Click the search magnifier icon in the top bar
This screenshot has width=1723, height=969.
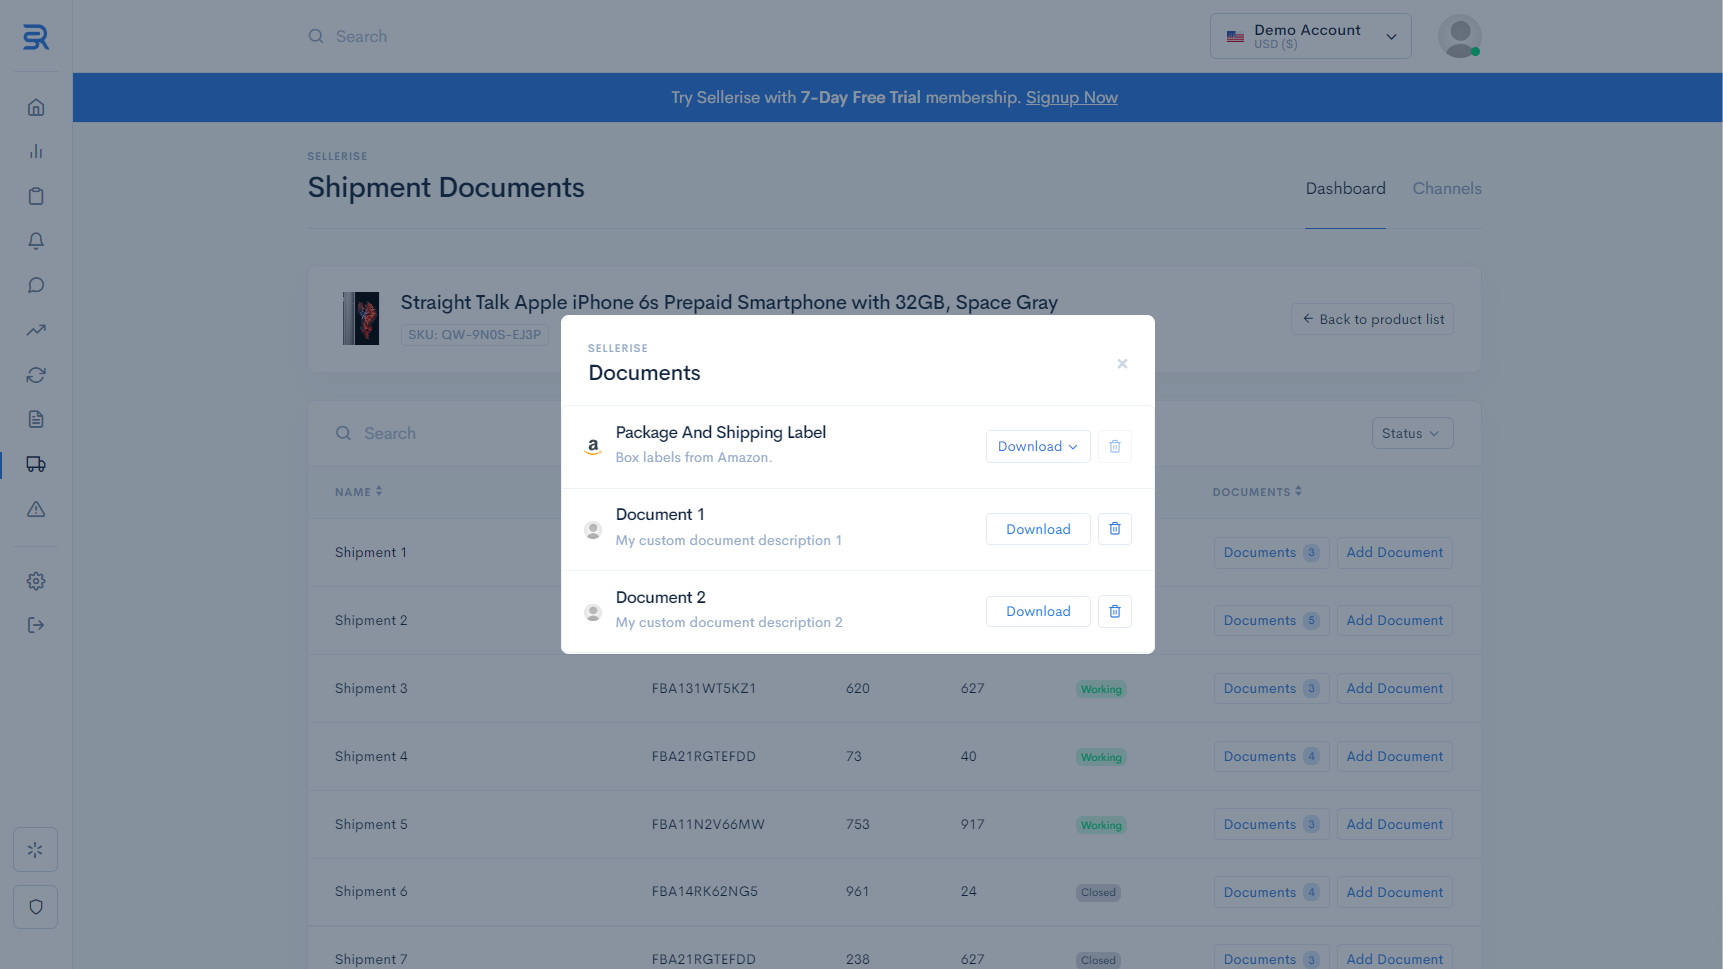(316, 36)
